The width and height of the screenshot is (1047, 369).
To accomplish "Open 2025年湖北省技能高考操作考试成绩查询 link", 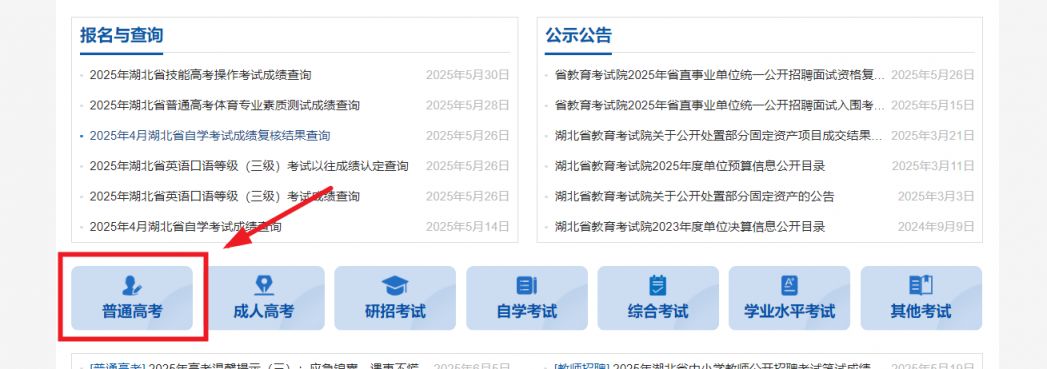I will coord(200,75).
